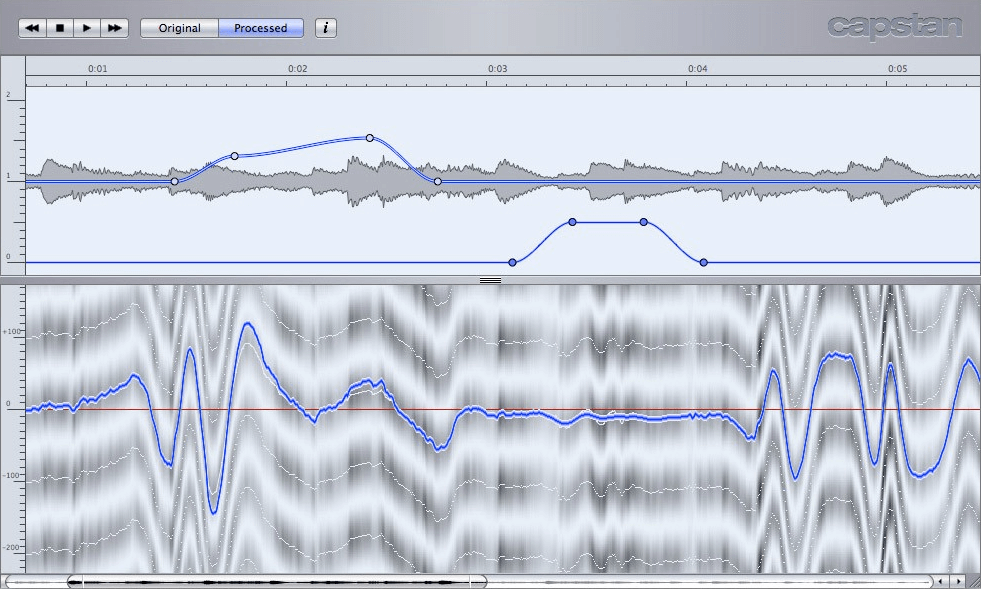Stop audio playback
Image resolution: width=981 pixels, height=589 pixels.
(x=60, y=28)
